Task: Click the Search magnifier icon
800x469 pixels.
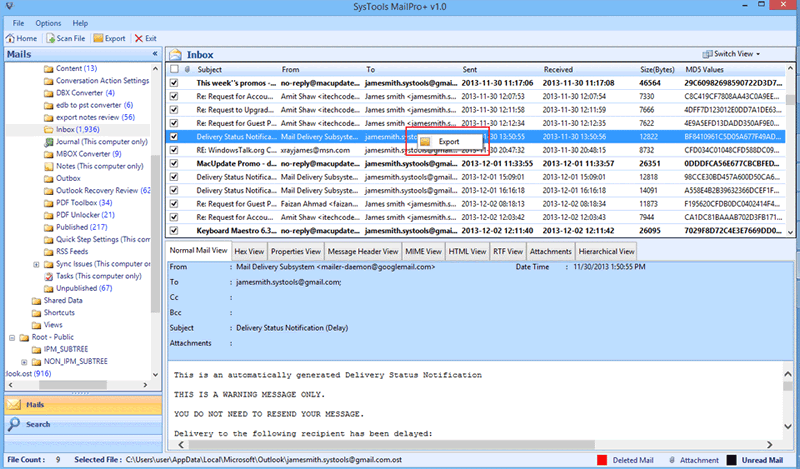Action: tap(14, 424)
